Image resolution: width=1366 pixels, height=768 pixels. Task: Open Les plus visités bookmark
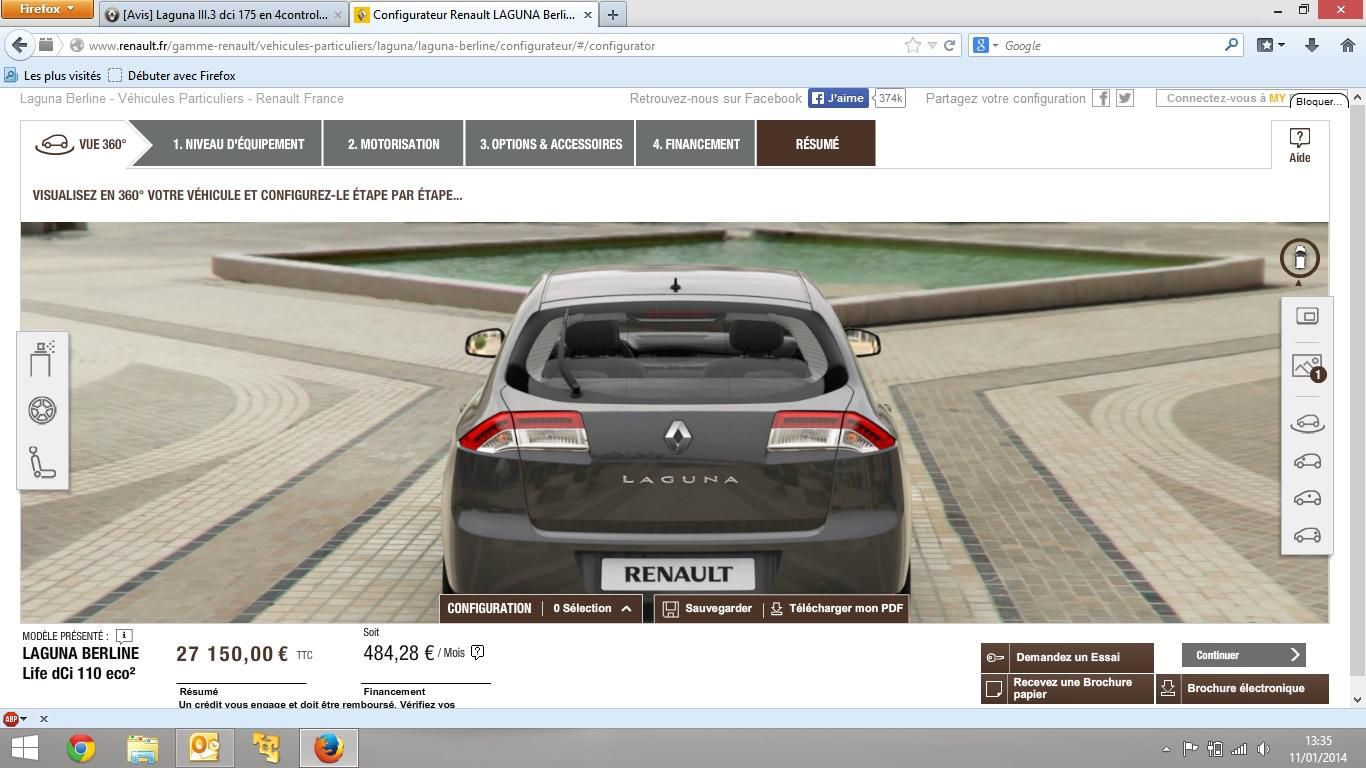click(53, 75)
